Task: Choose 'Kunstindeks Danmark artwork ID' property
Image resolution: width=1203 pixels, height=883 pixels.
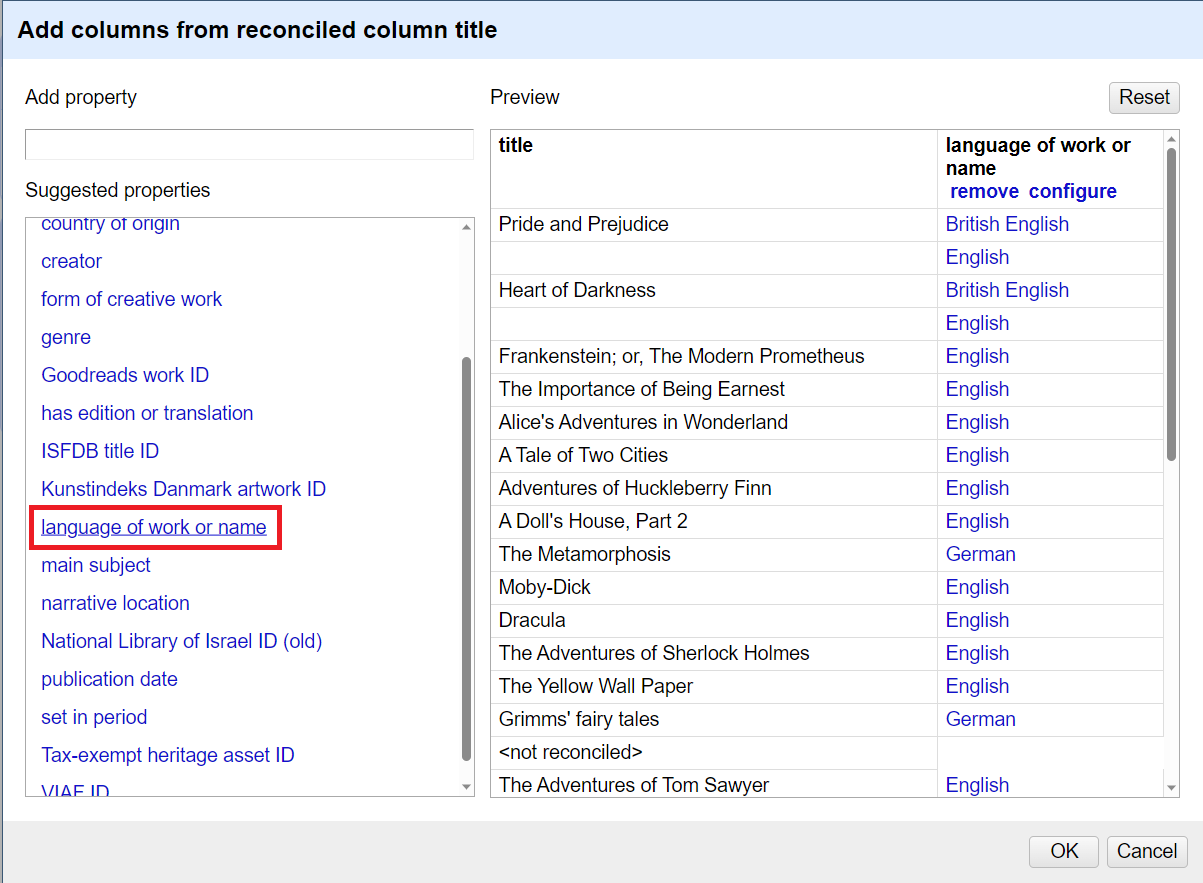Action: point(184,489)
